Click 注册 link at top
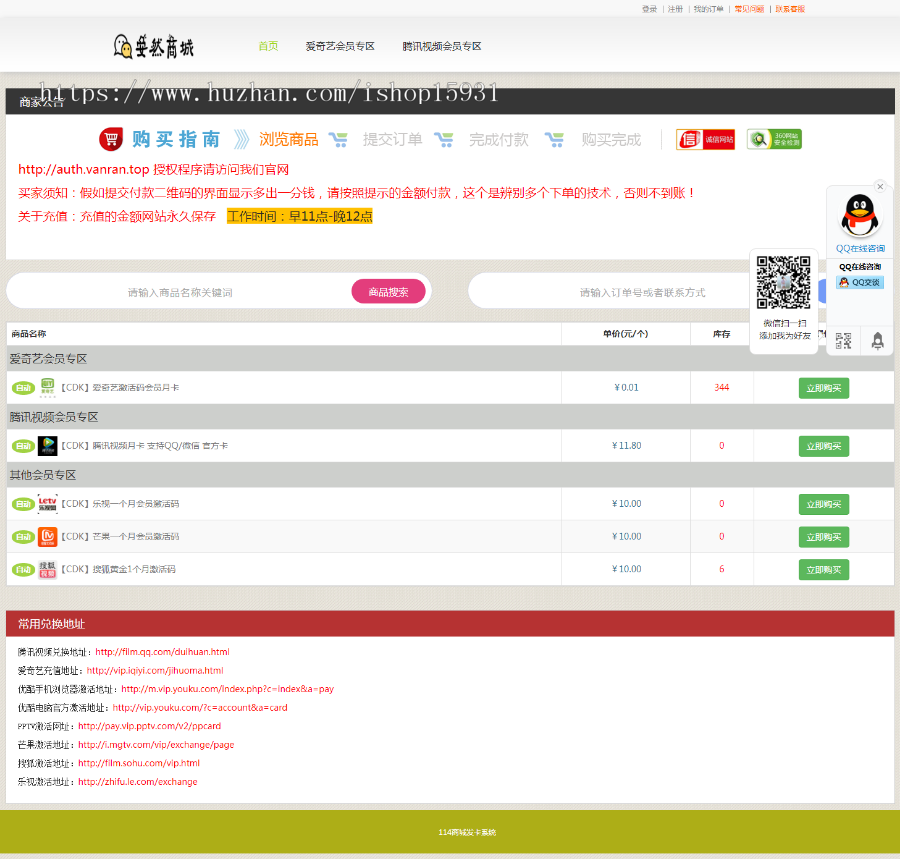 [675, 9]
